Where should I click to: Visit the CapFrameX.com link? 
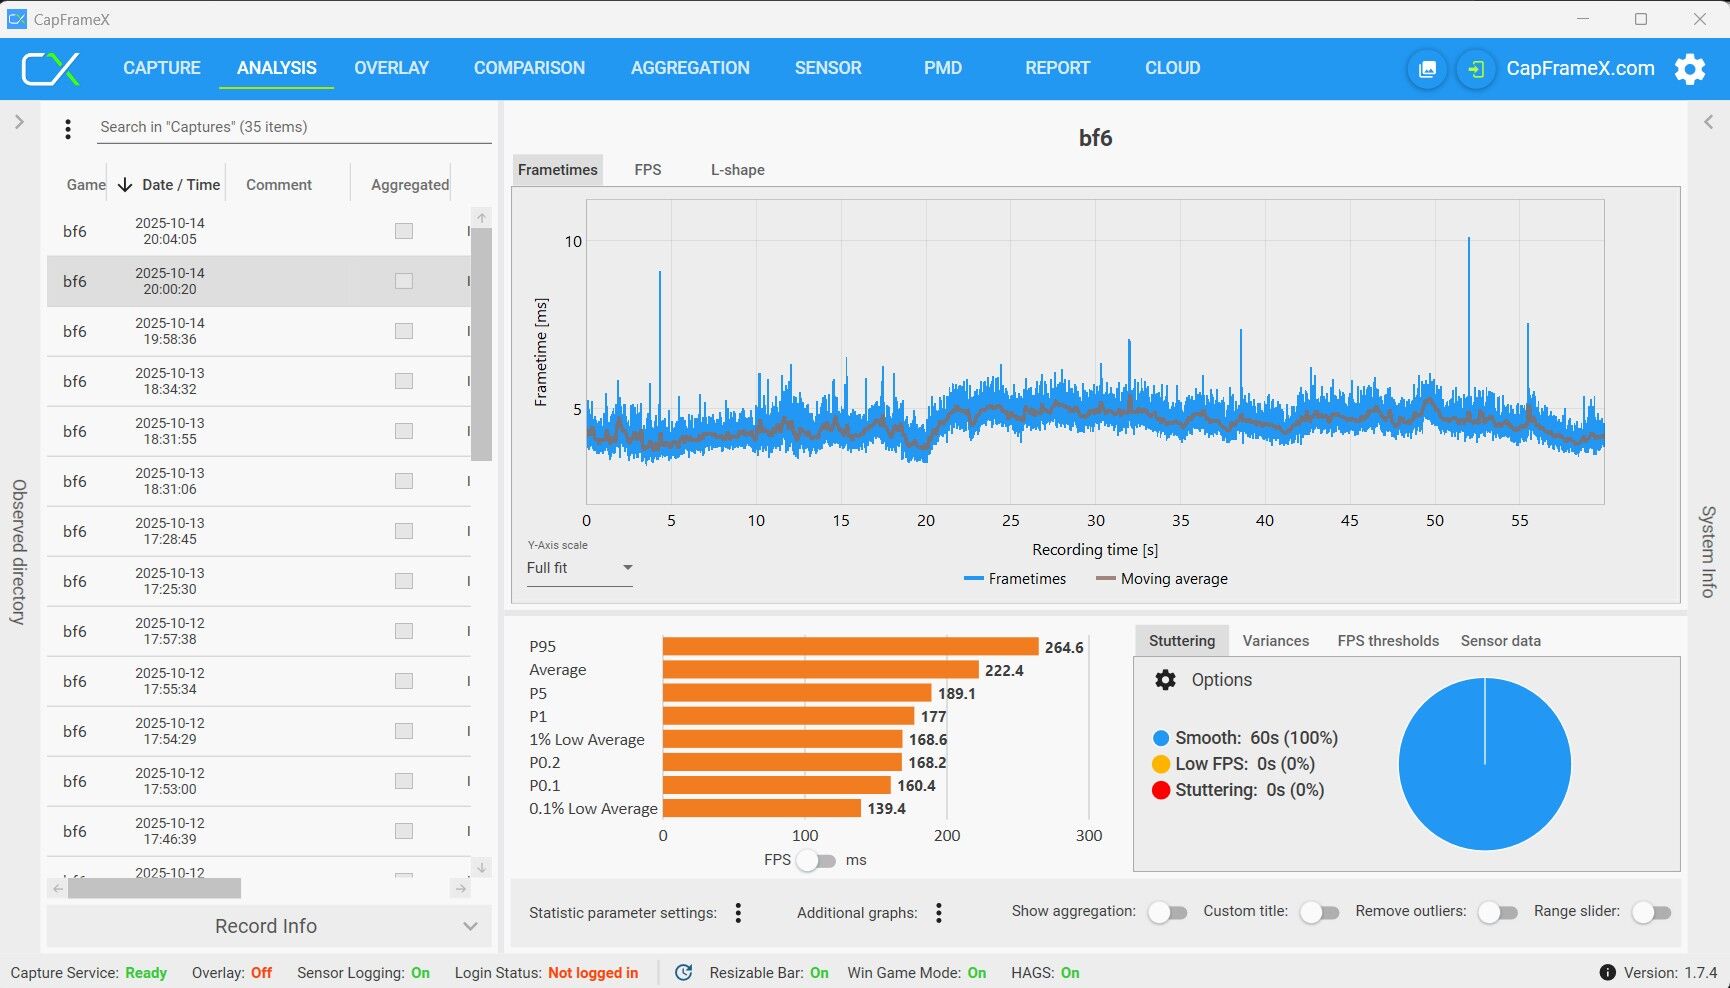tap(1580, 68)
